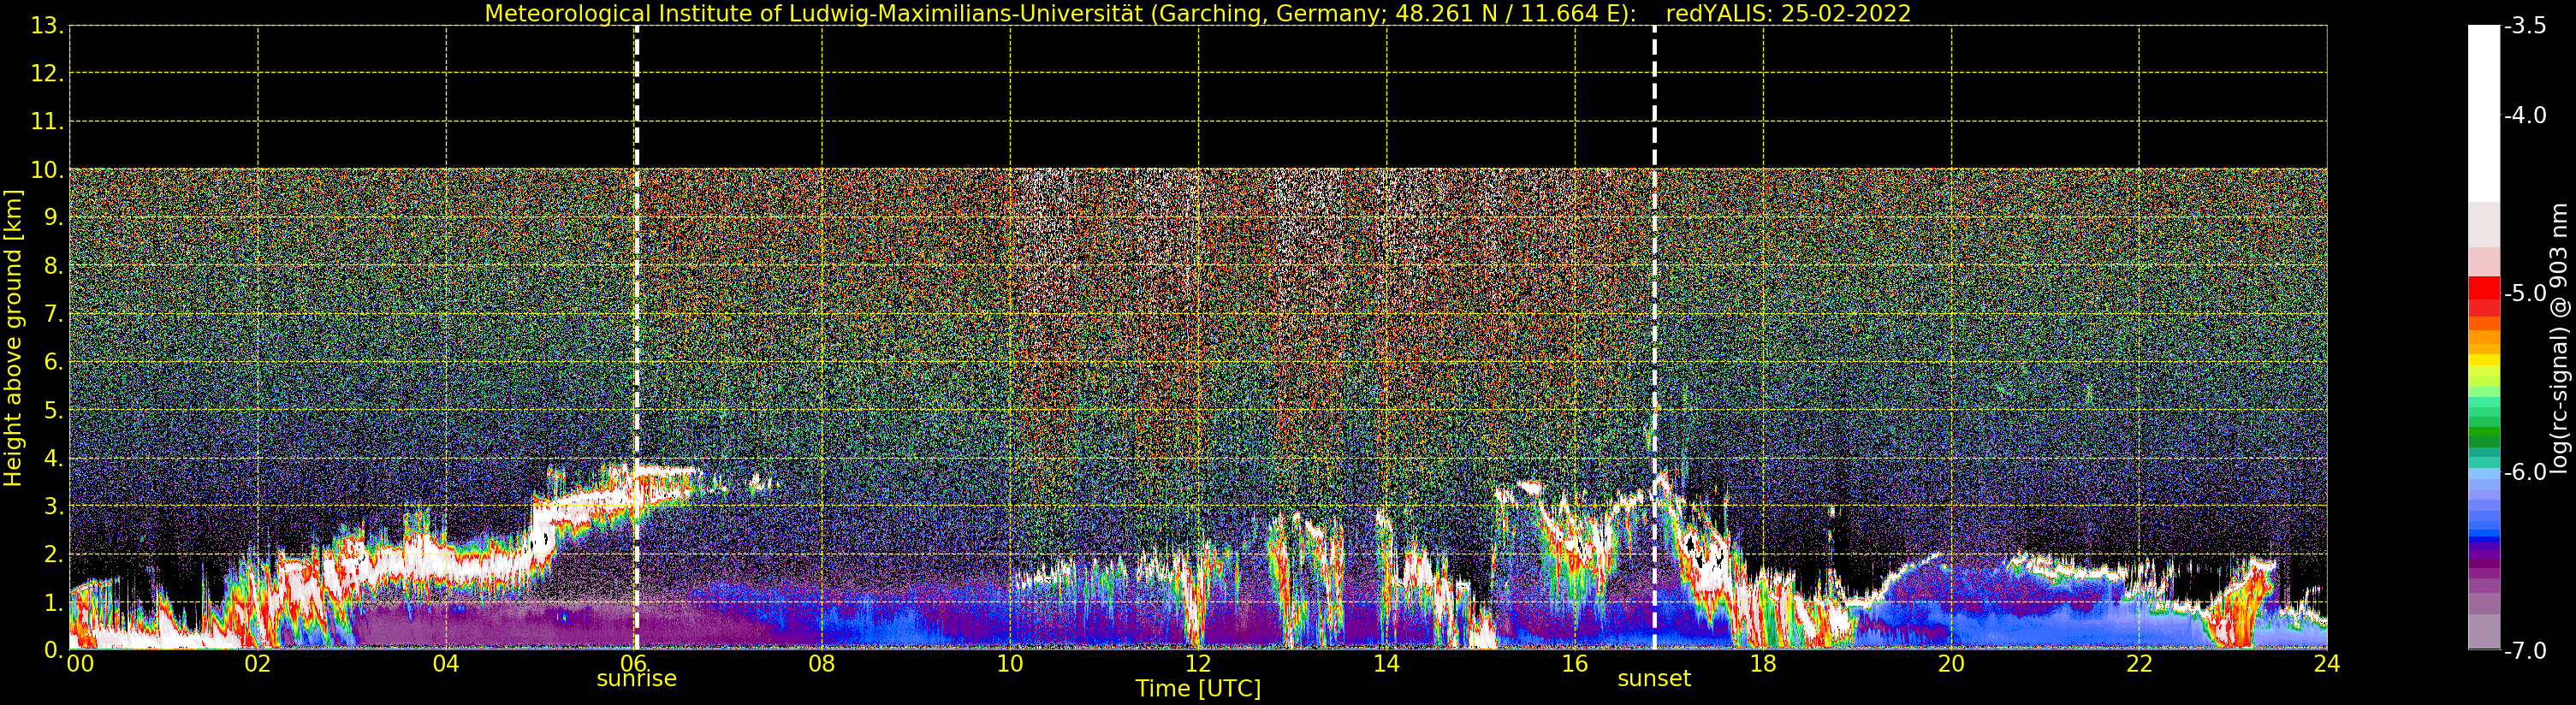Click the '2.' height axis tick
Image resolution: width=2576 pixels, height=705 pixels.
(x=53, y=555)
